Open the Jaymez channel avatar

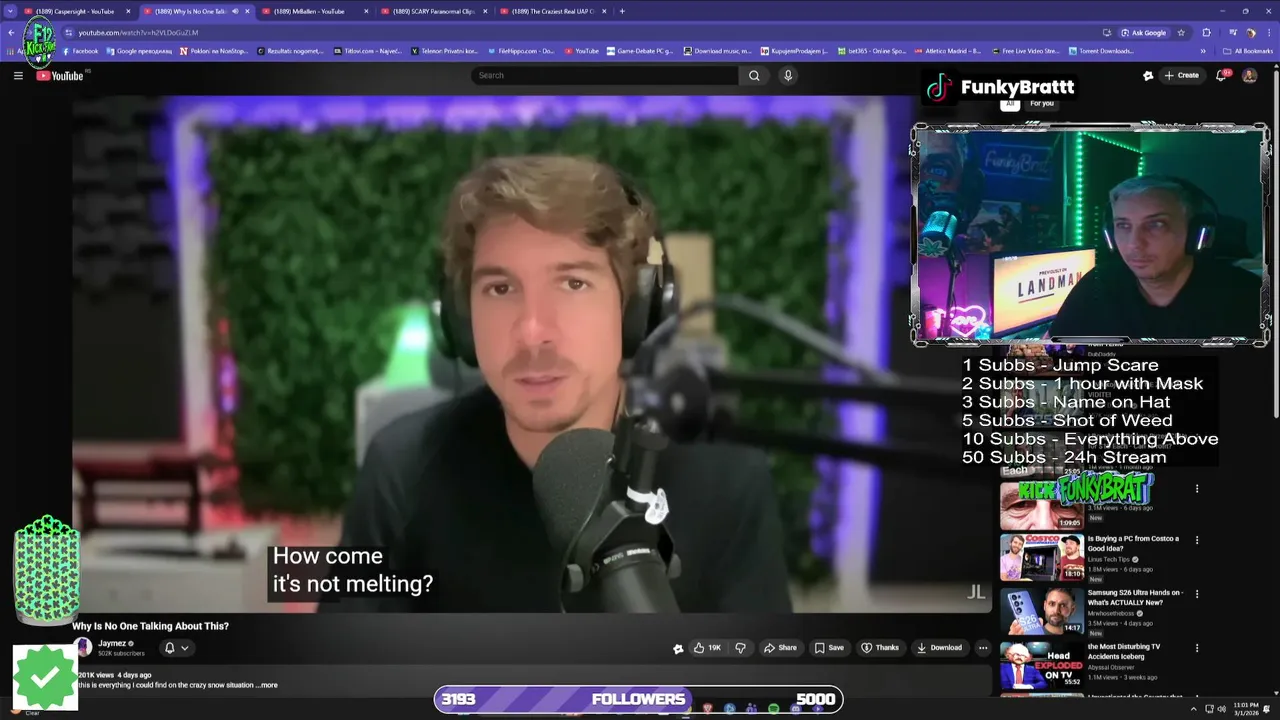(x=84, y=648)
